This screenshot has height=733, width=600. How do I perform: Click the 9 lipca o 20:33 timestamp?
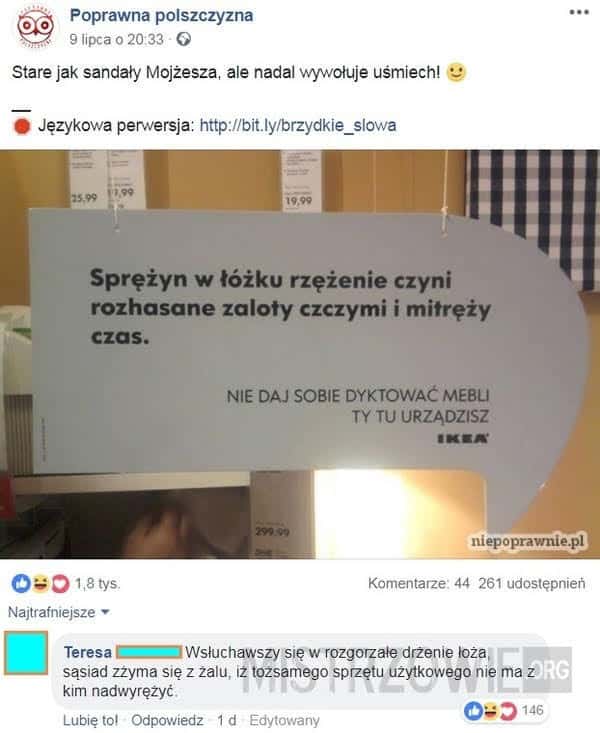tap(116, 39)
